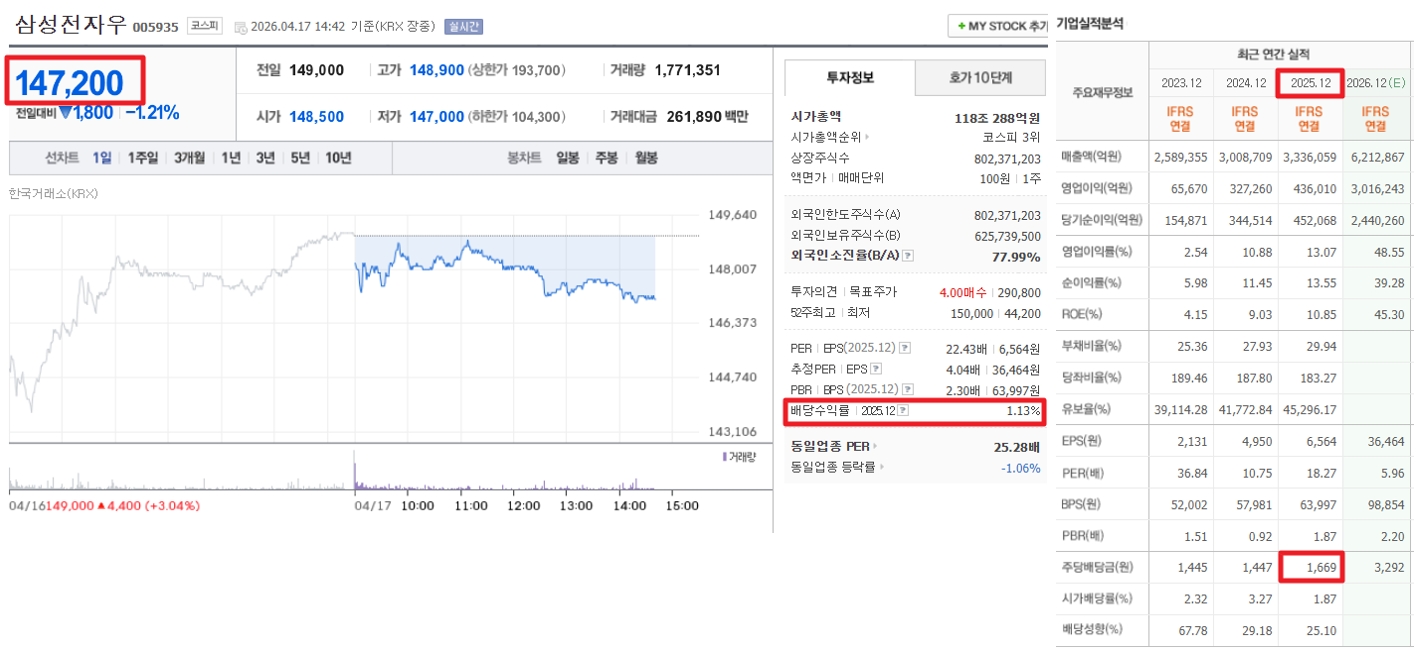Click the help icon beside 외국인소진율(B/A)
This screenshot has width=1426, height=657.
pos(908,256)
